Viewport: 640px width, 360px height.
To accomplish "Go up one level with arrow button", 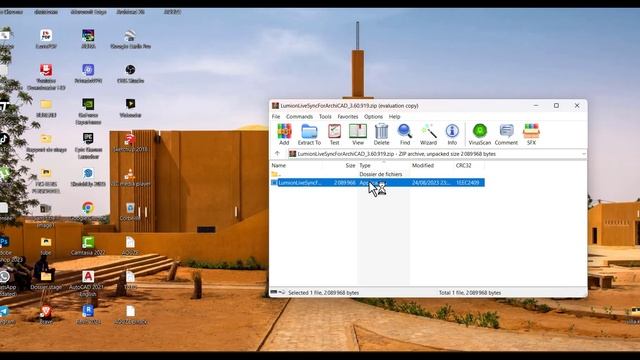I will tap(278, 153).
